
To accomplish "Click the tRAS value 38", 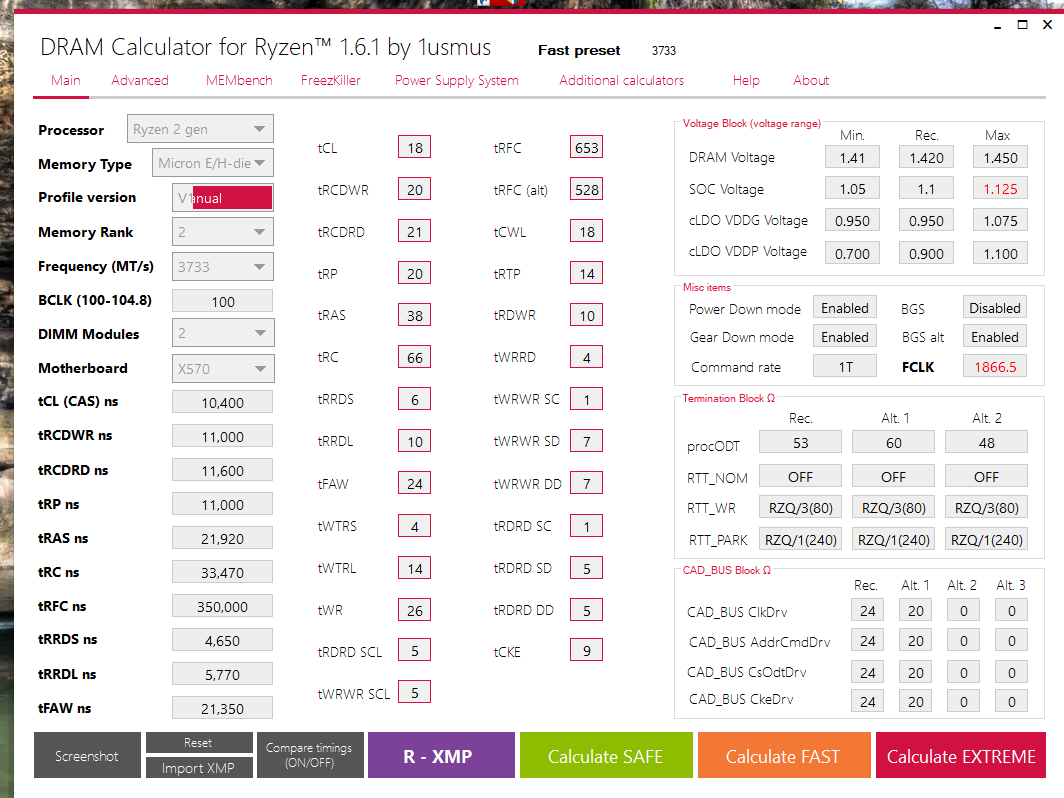I will click(415, 315).
